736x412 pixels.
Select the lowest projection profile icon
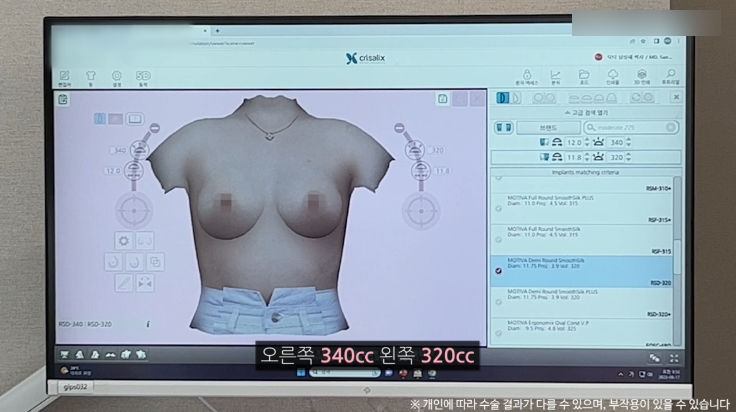(x=574, y=98)
